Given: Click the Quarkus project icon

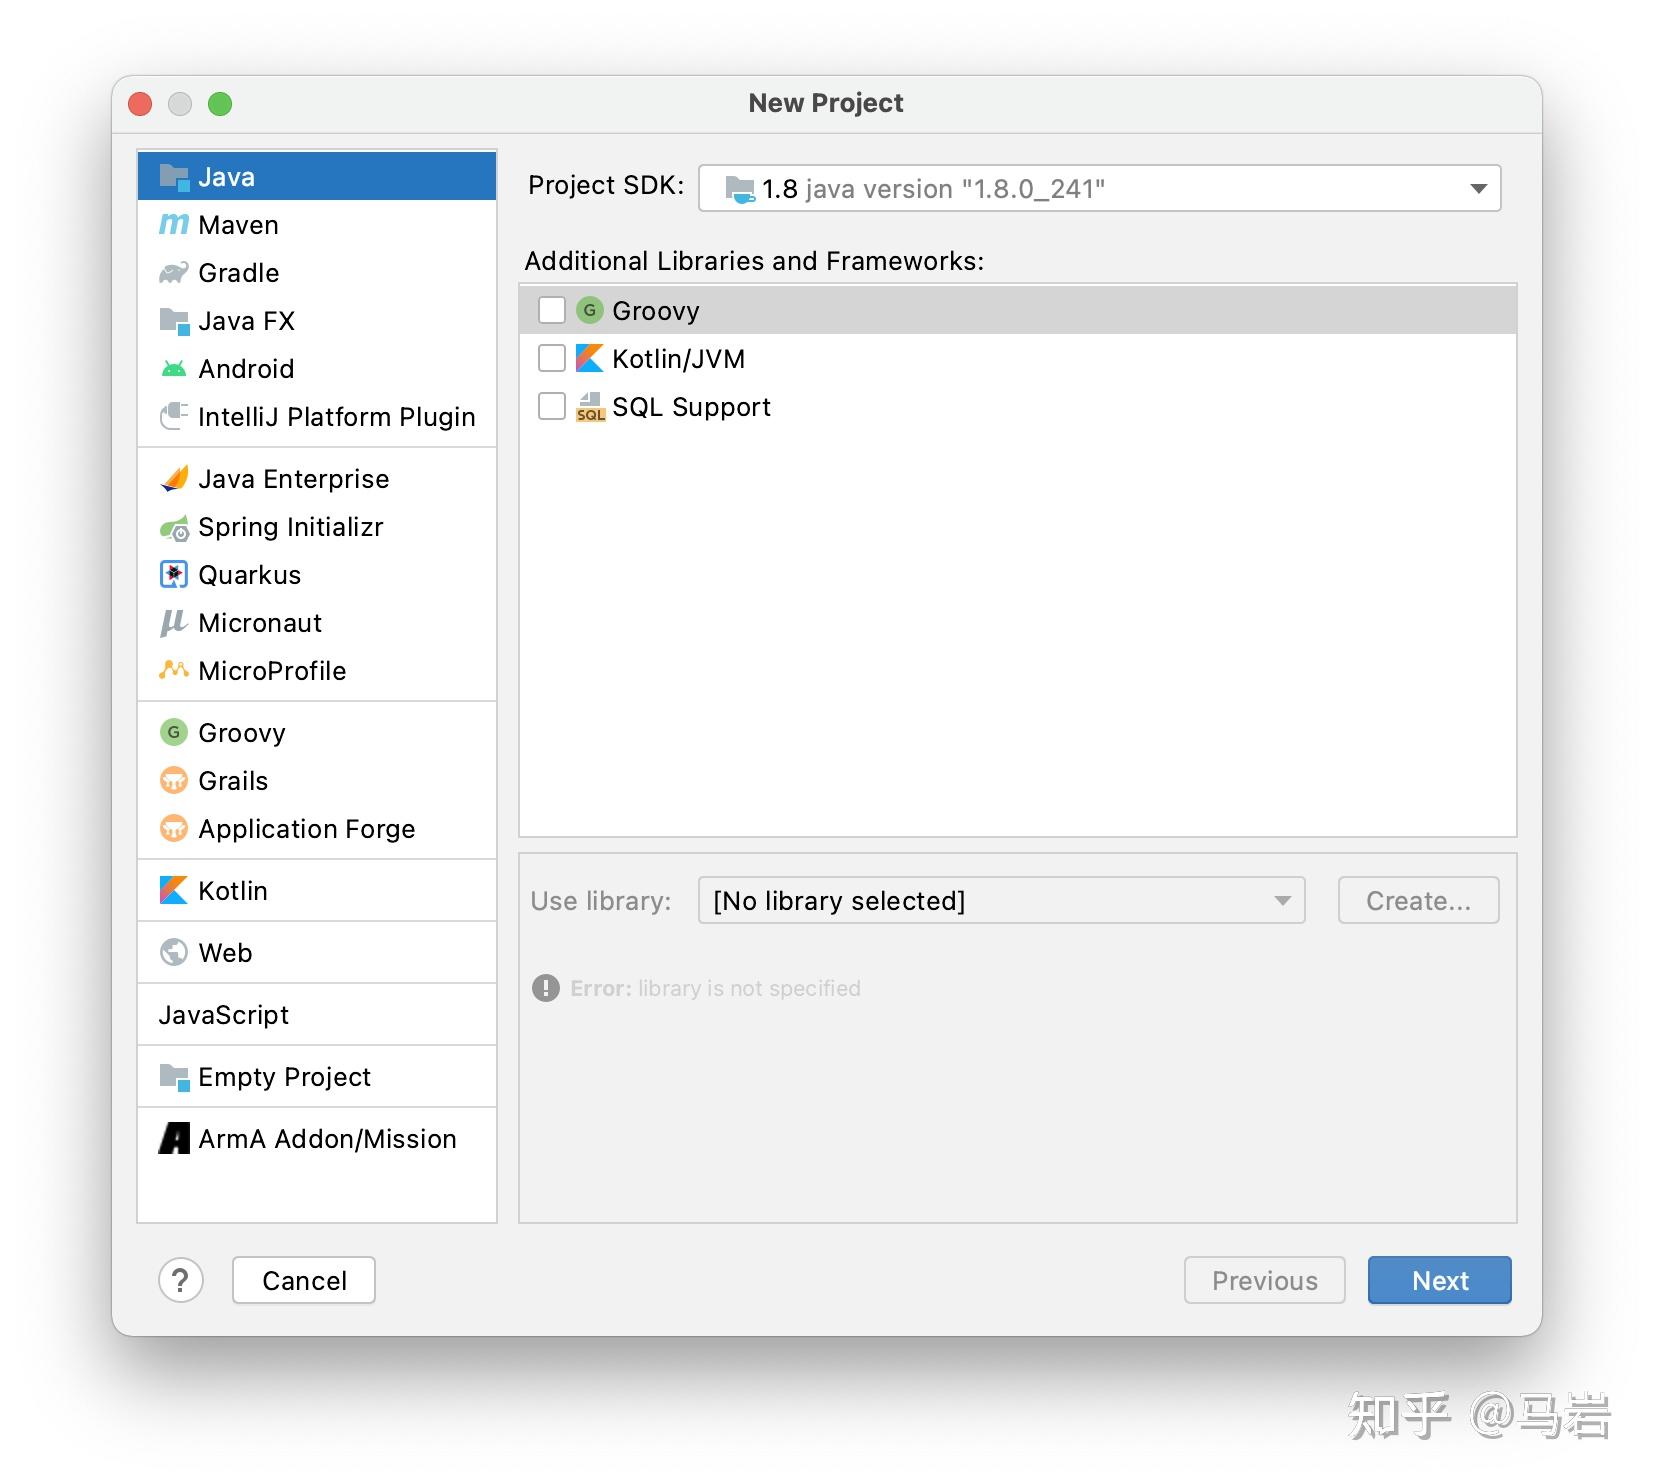Looking at the screenshot, I should pyautogui.click(x=173, y=574).
